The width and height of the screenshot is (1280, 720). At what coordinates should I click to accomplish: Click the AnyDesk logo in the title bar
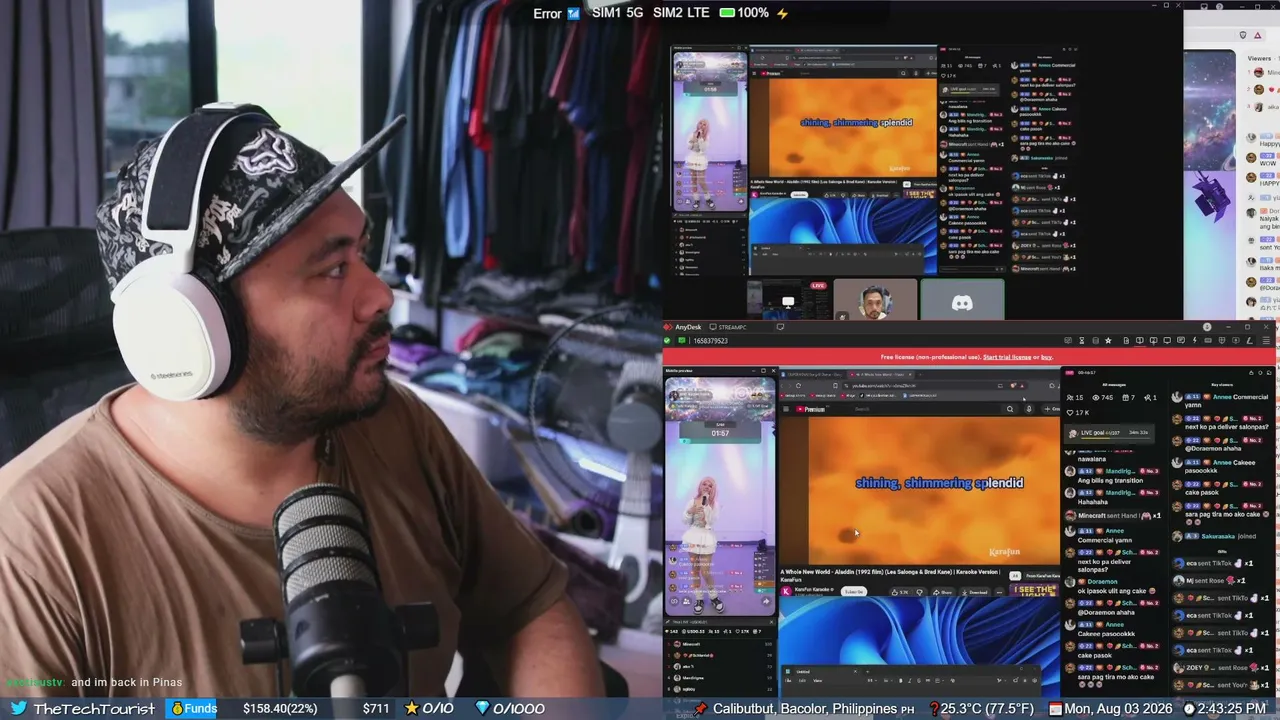[x=668, y=327]
